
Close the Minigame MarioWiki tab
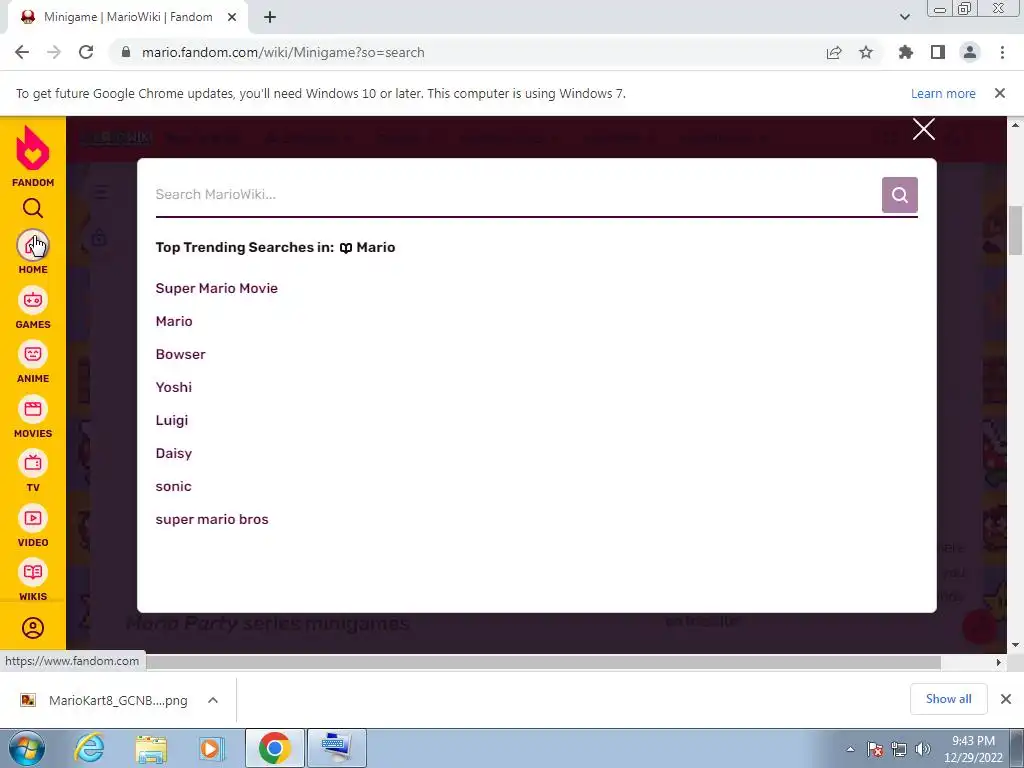tap(232, 17)
